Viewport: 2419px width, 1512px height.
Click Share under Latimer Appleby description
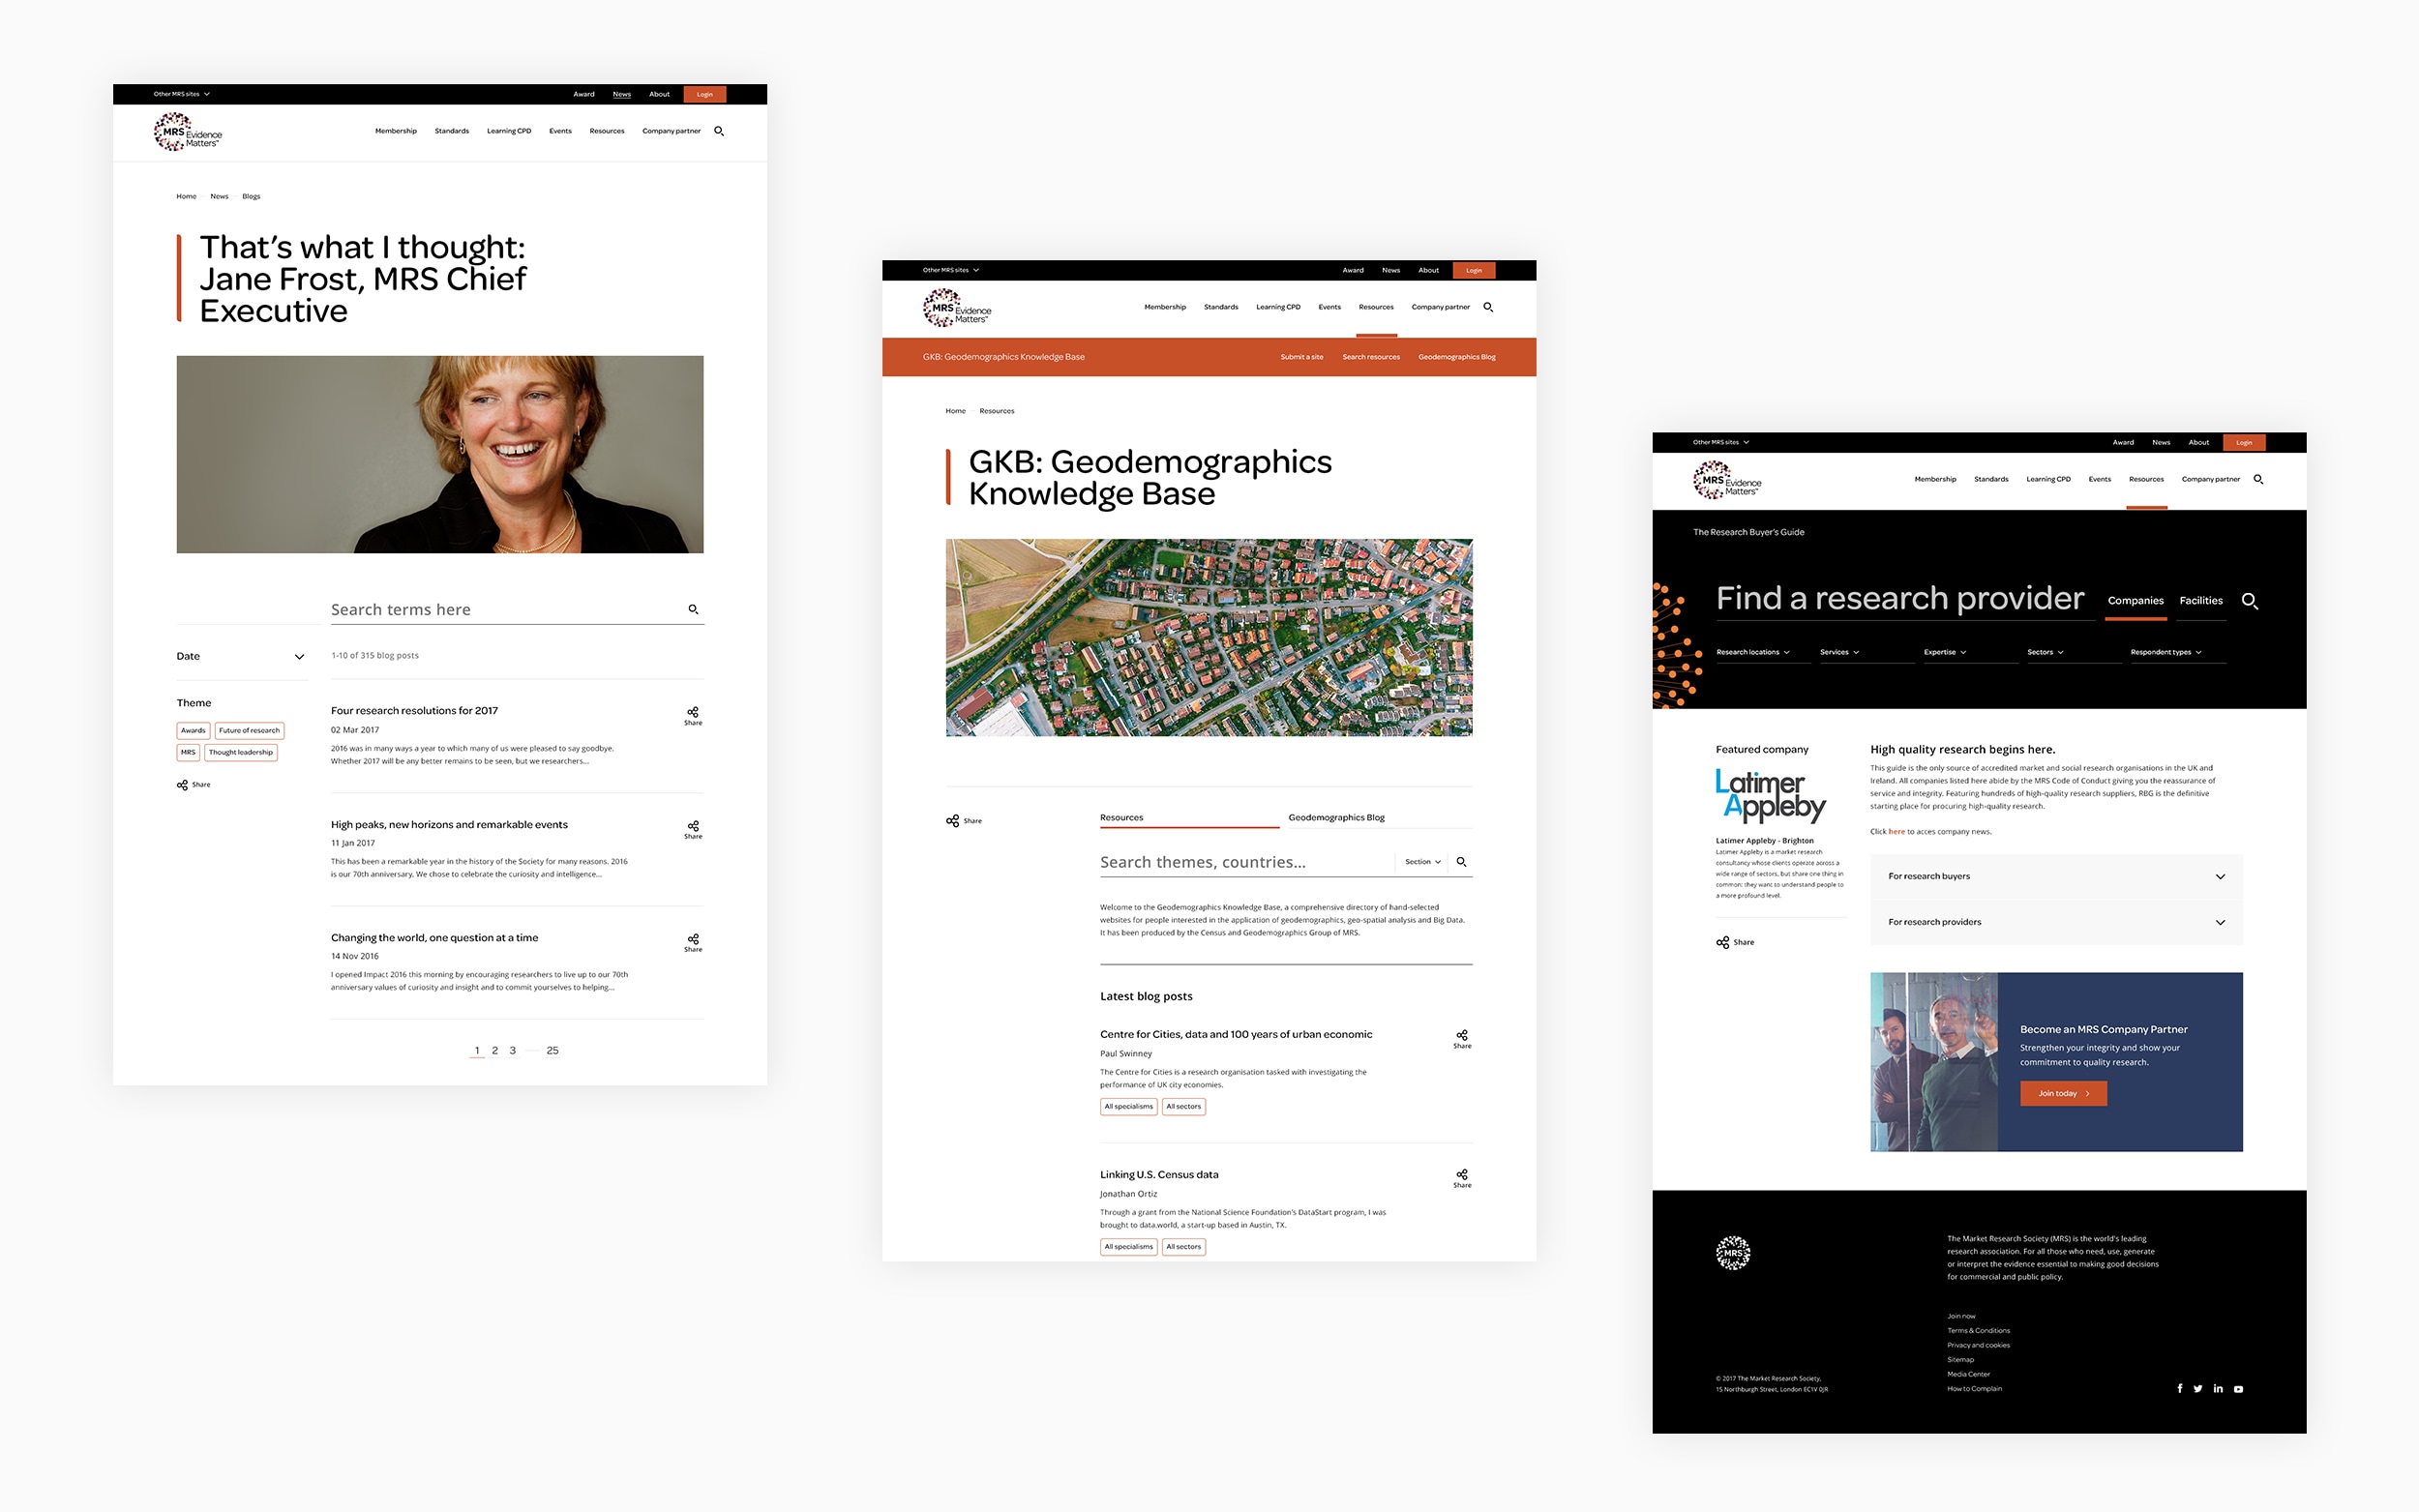click(x=1735, y=942)
